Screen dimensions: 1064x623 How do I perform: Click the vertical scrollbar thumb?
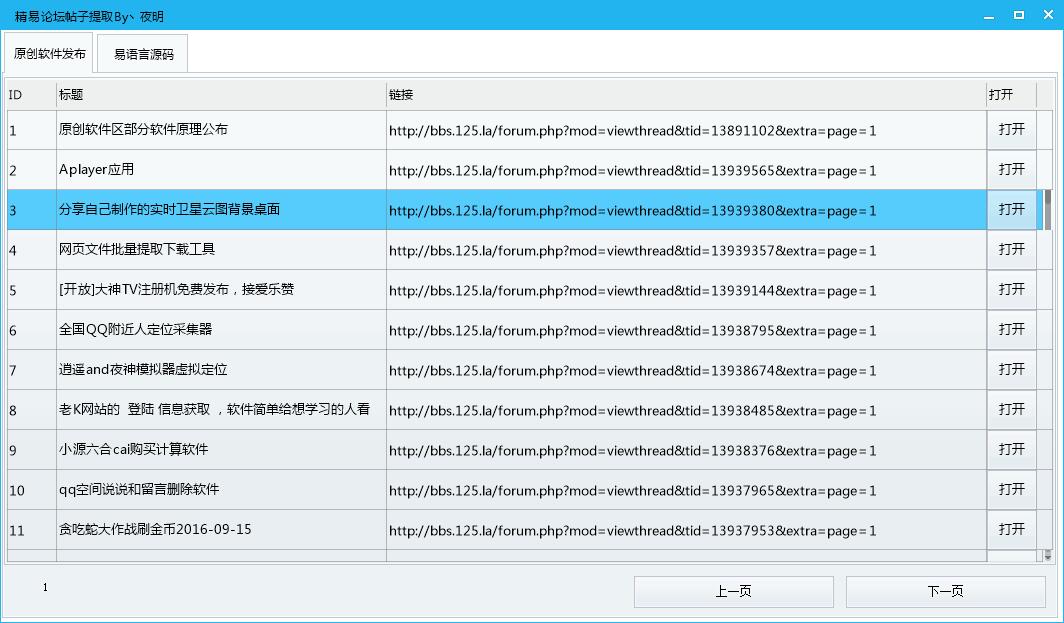pyautogui.click(x=1048, y=209)
